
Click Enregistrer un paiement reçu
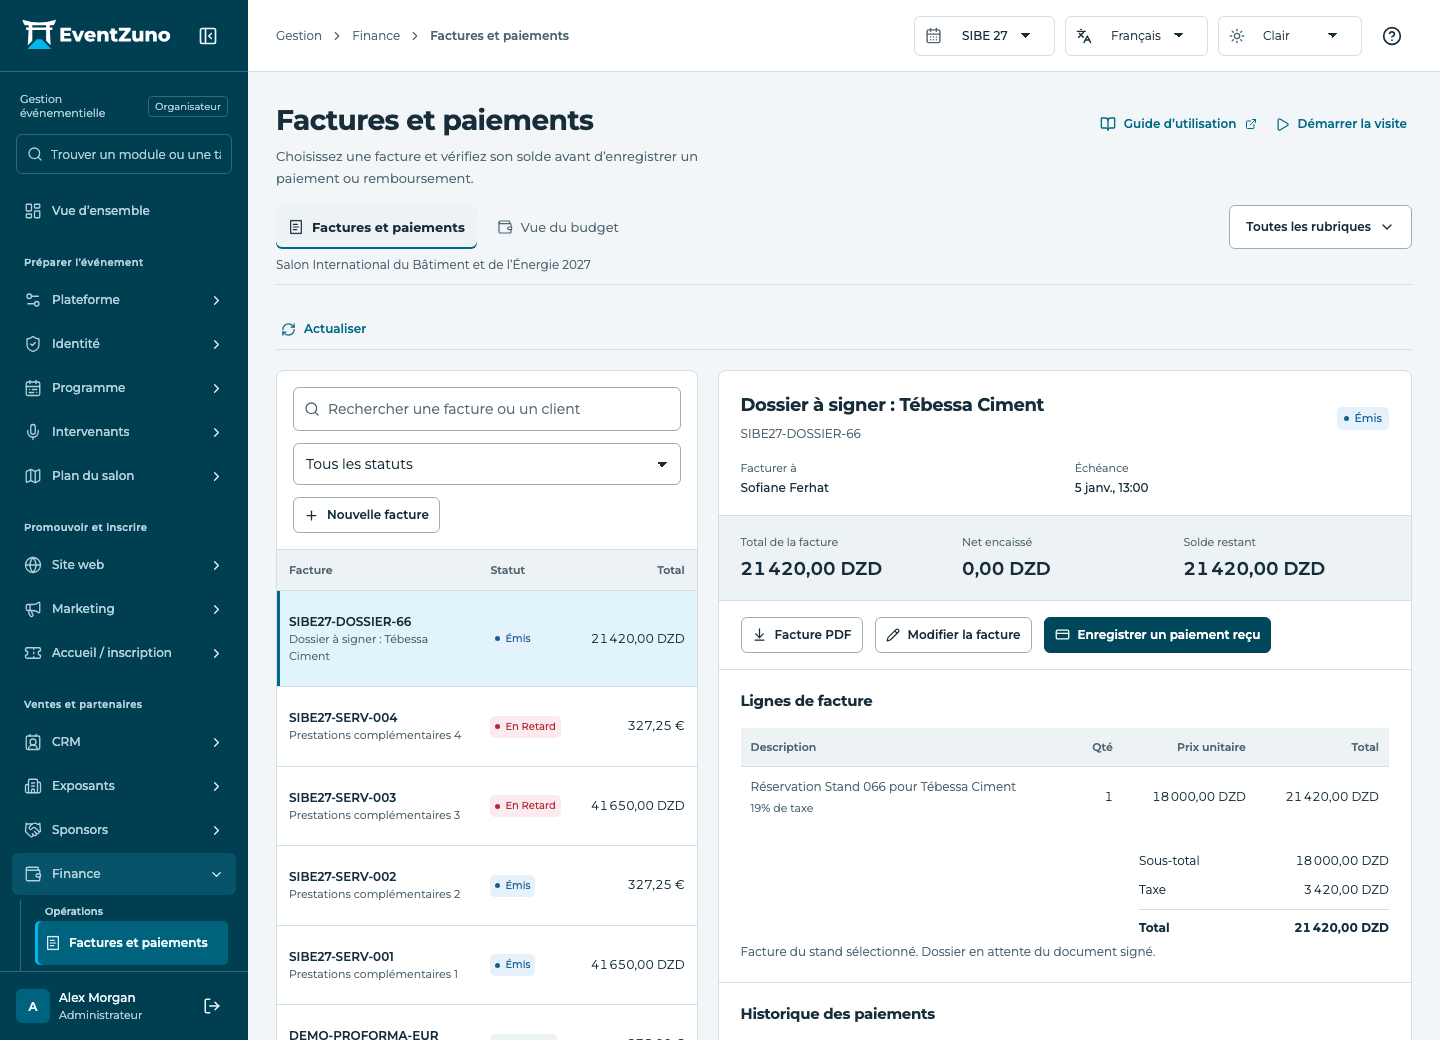(x=1157, y=635)
